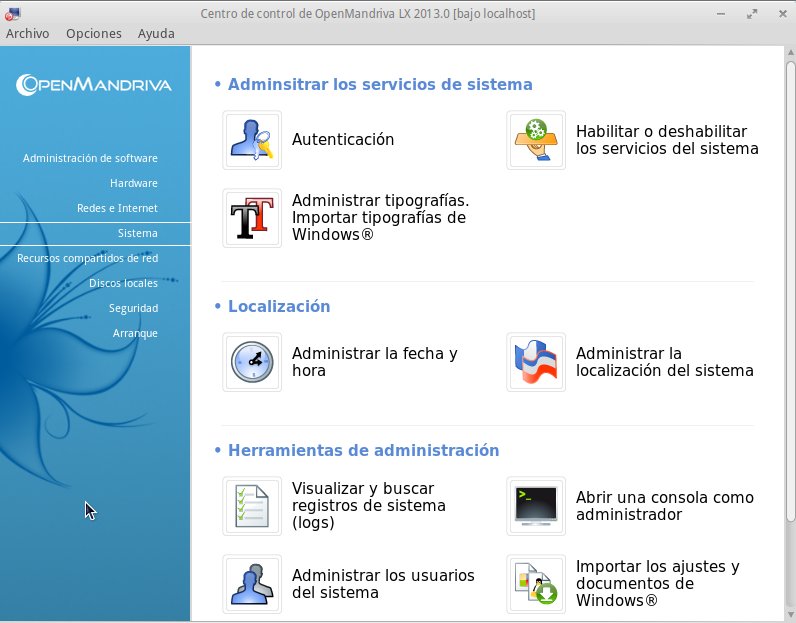The width and height of the screenshot is (796, 623).
Task: Click the Discos locales sidebar entry
Action: click(x=123, y=283)
